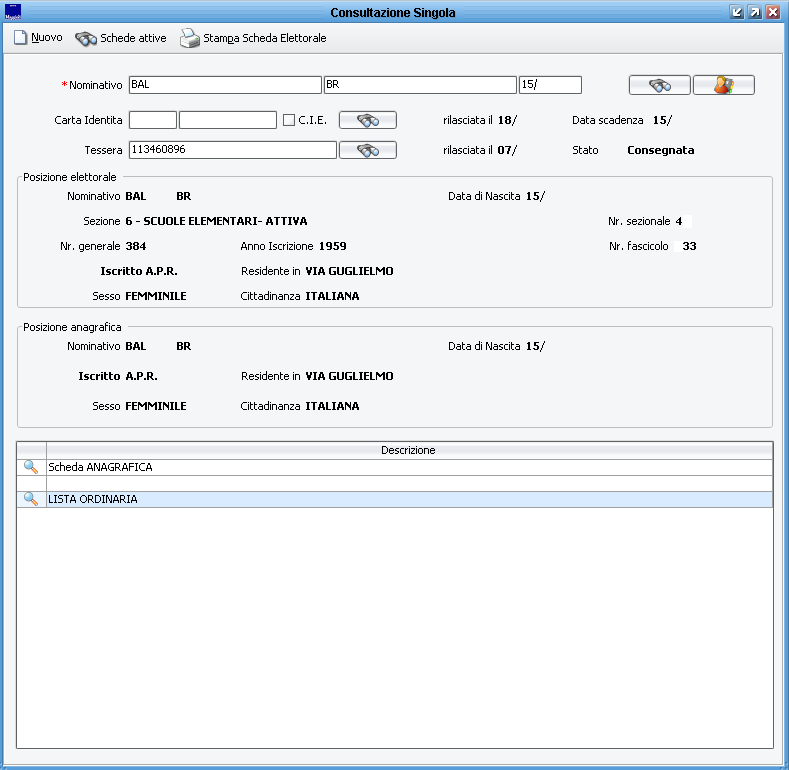This screenshot has height=770, width=789.
Task: Click the person icon button near Nominativo
Action: click(x=723, y=85)
